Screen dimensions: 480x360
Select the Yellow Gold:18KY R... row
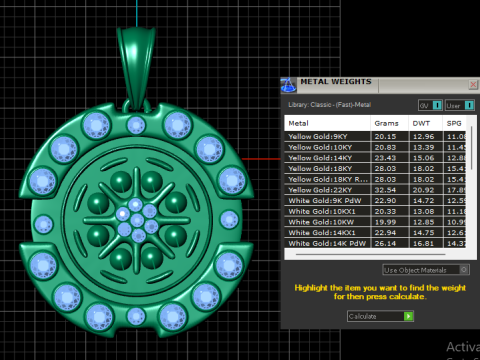(x=375, y=179)
